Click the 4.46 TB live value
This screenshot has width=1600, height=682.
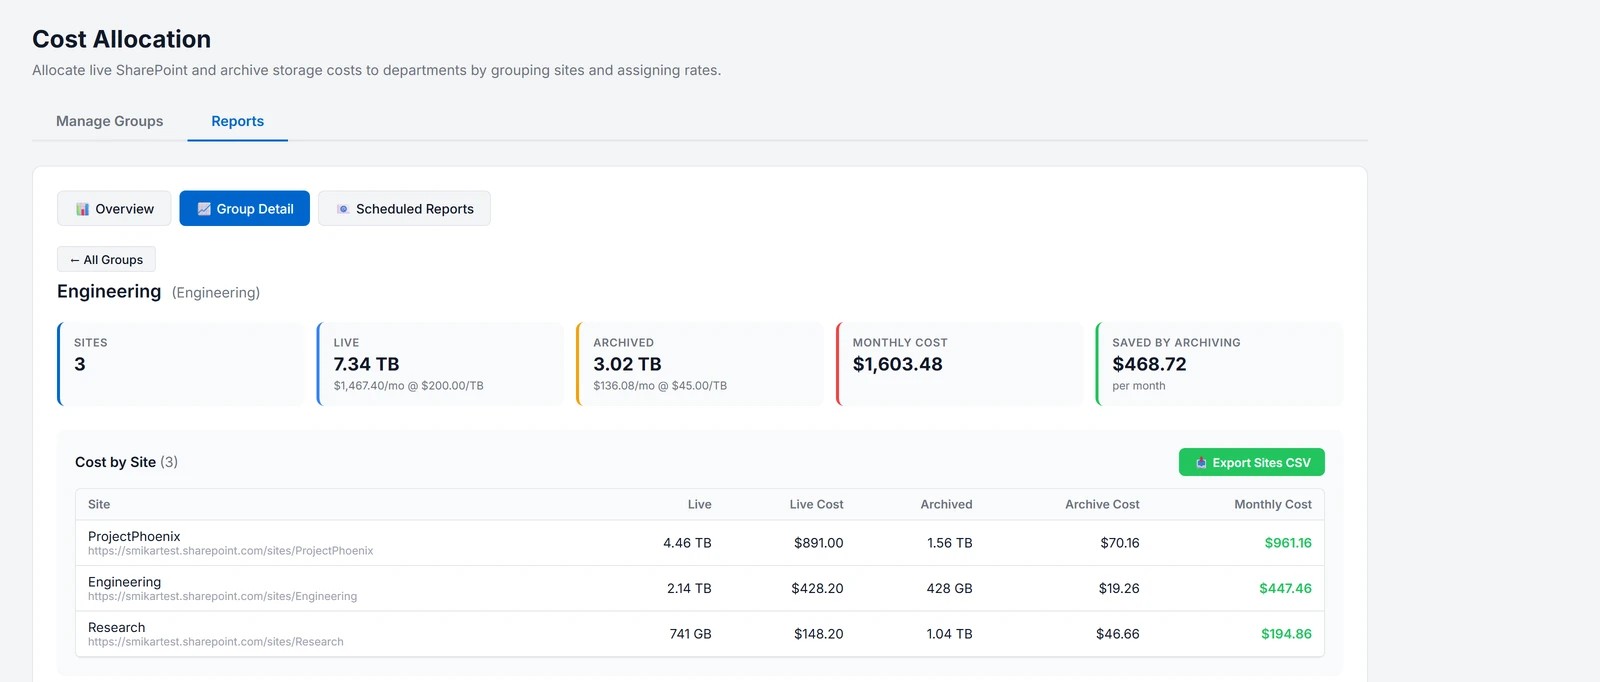pyautogui.click(x=687, y=543)
